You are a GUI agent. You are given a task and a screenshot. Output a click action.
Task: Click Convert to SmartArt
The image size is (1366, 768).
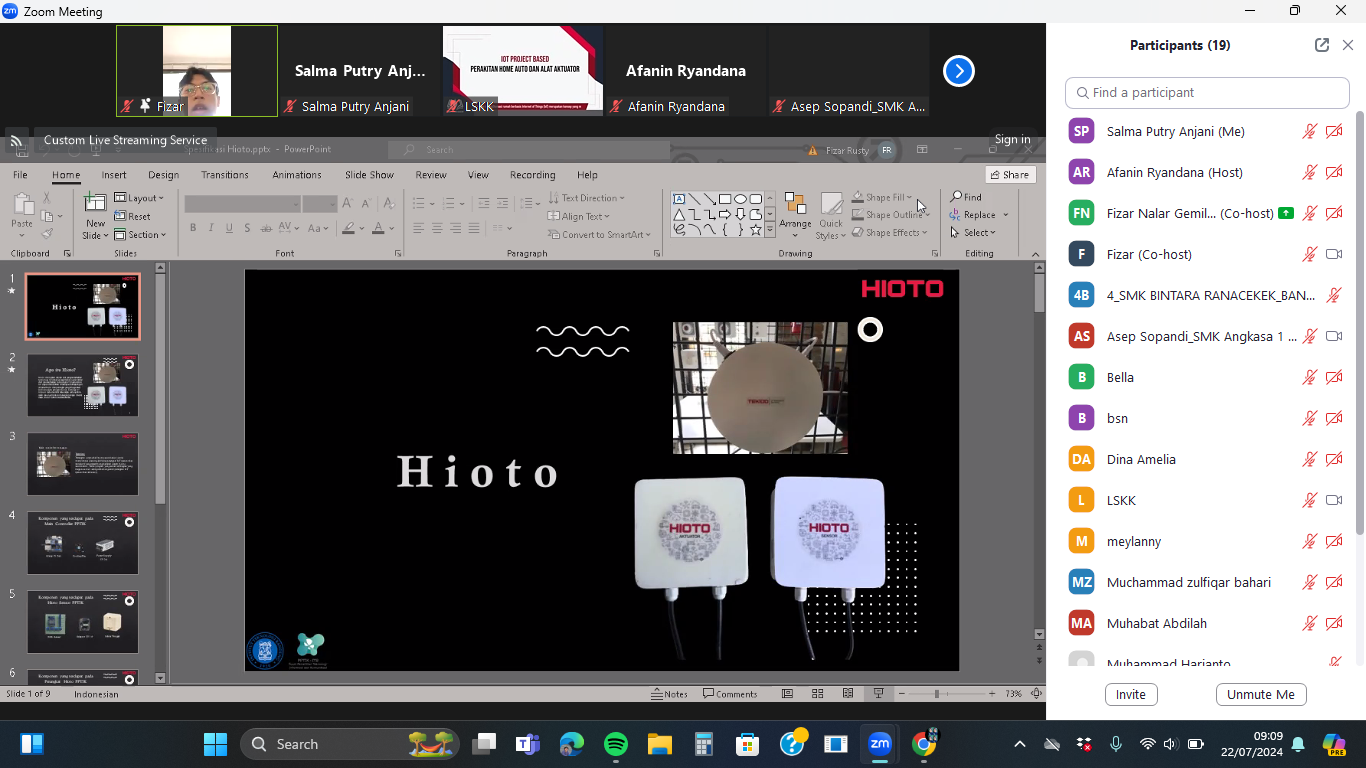point(600,235)
